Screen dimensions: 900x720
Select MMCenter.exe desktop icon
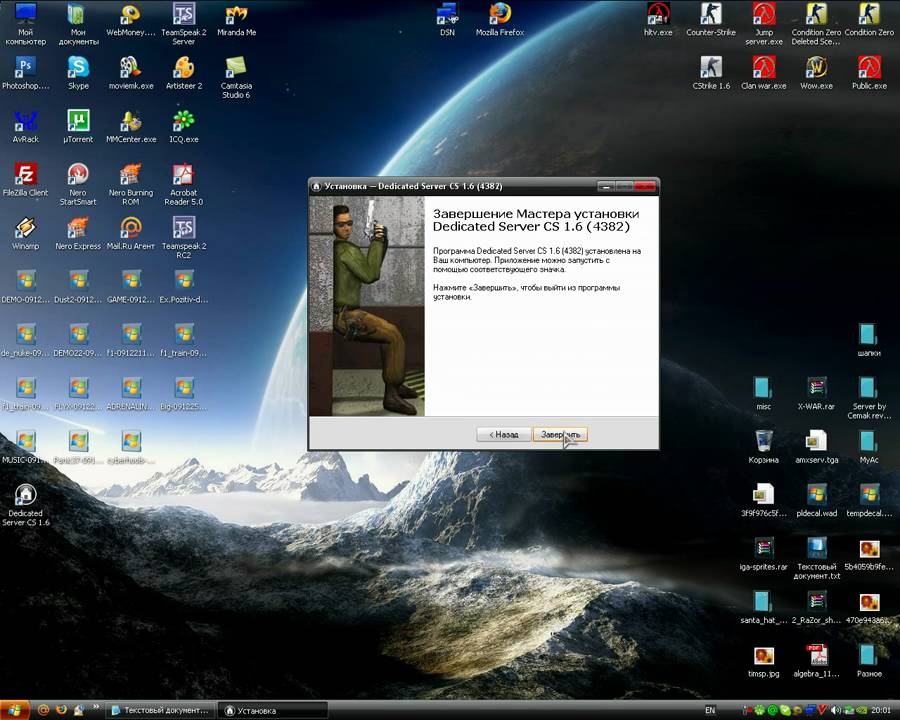coord(131,127)
